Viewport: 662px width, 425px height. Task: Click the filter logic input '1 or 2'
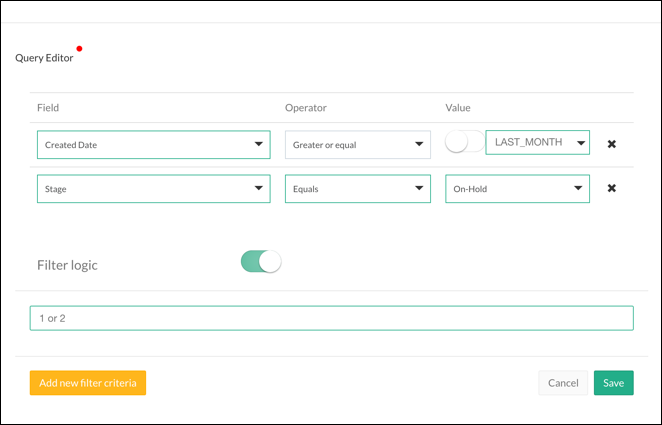click(331, 318)
